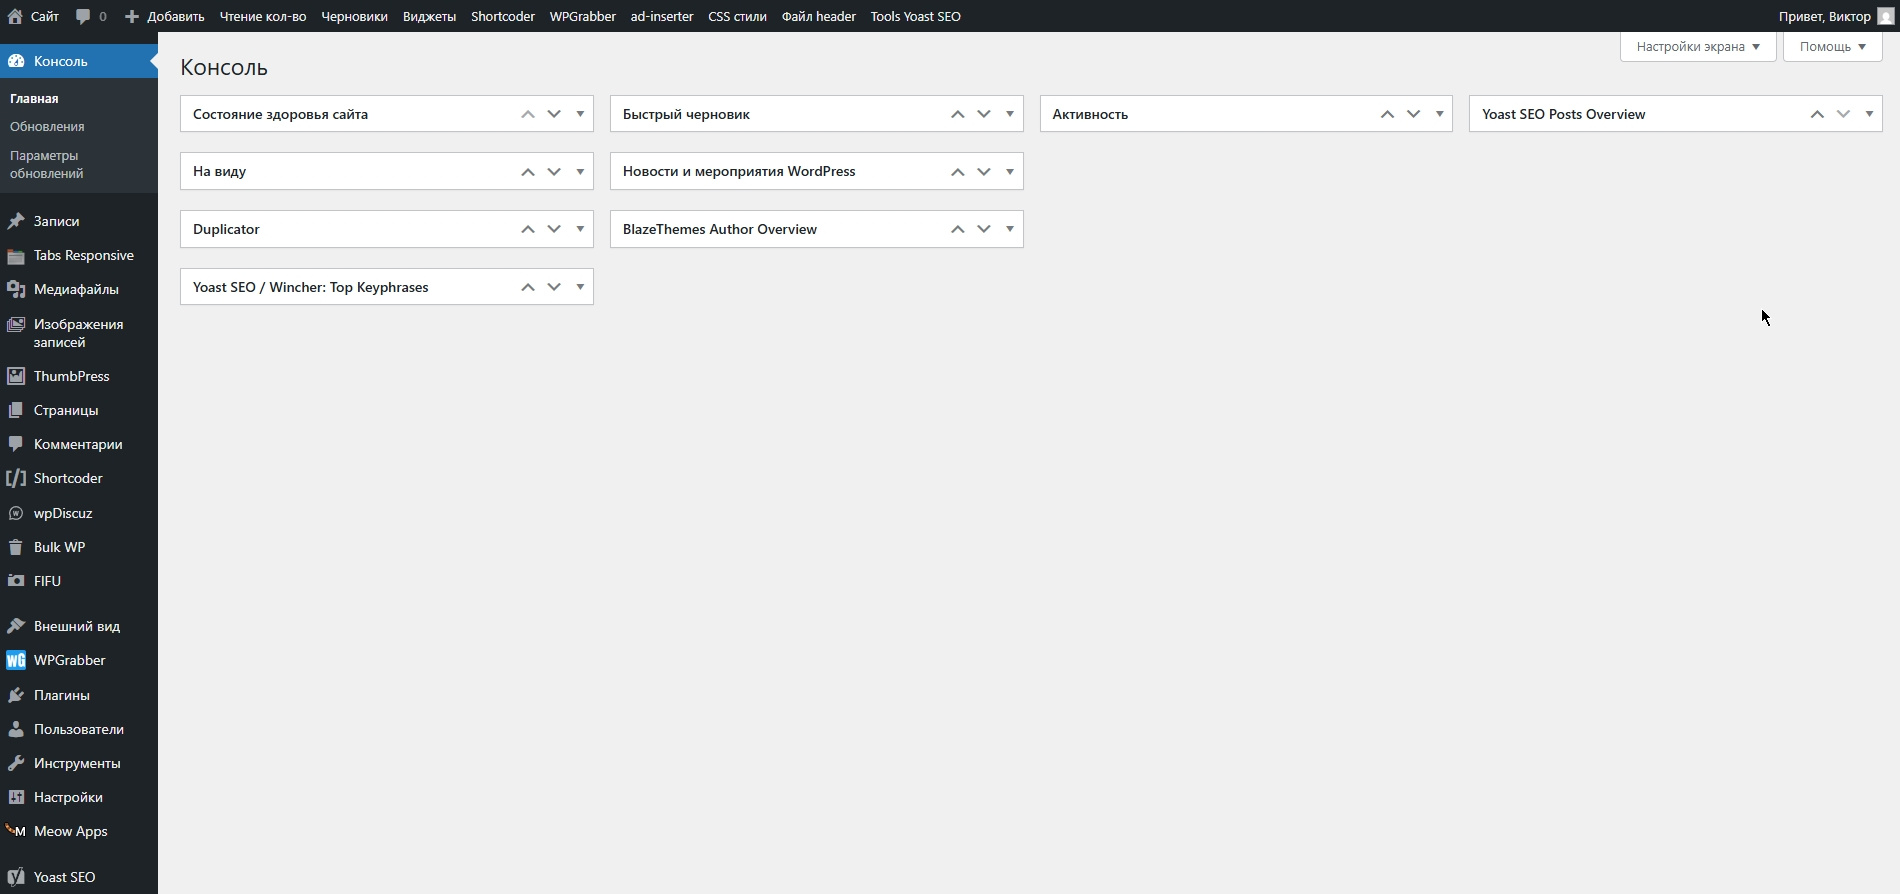This screenshot has height=894, width=1900.
Task: Click the ThumbPress sidebar icon
Action: coord(16,376)
